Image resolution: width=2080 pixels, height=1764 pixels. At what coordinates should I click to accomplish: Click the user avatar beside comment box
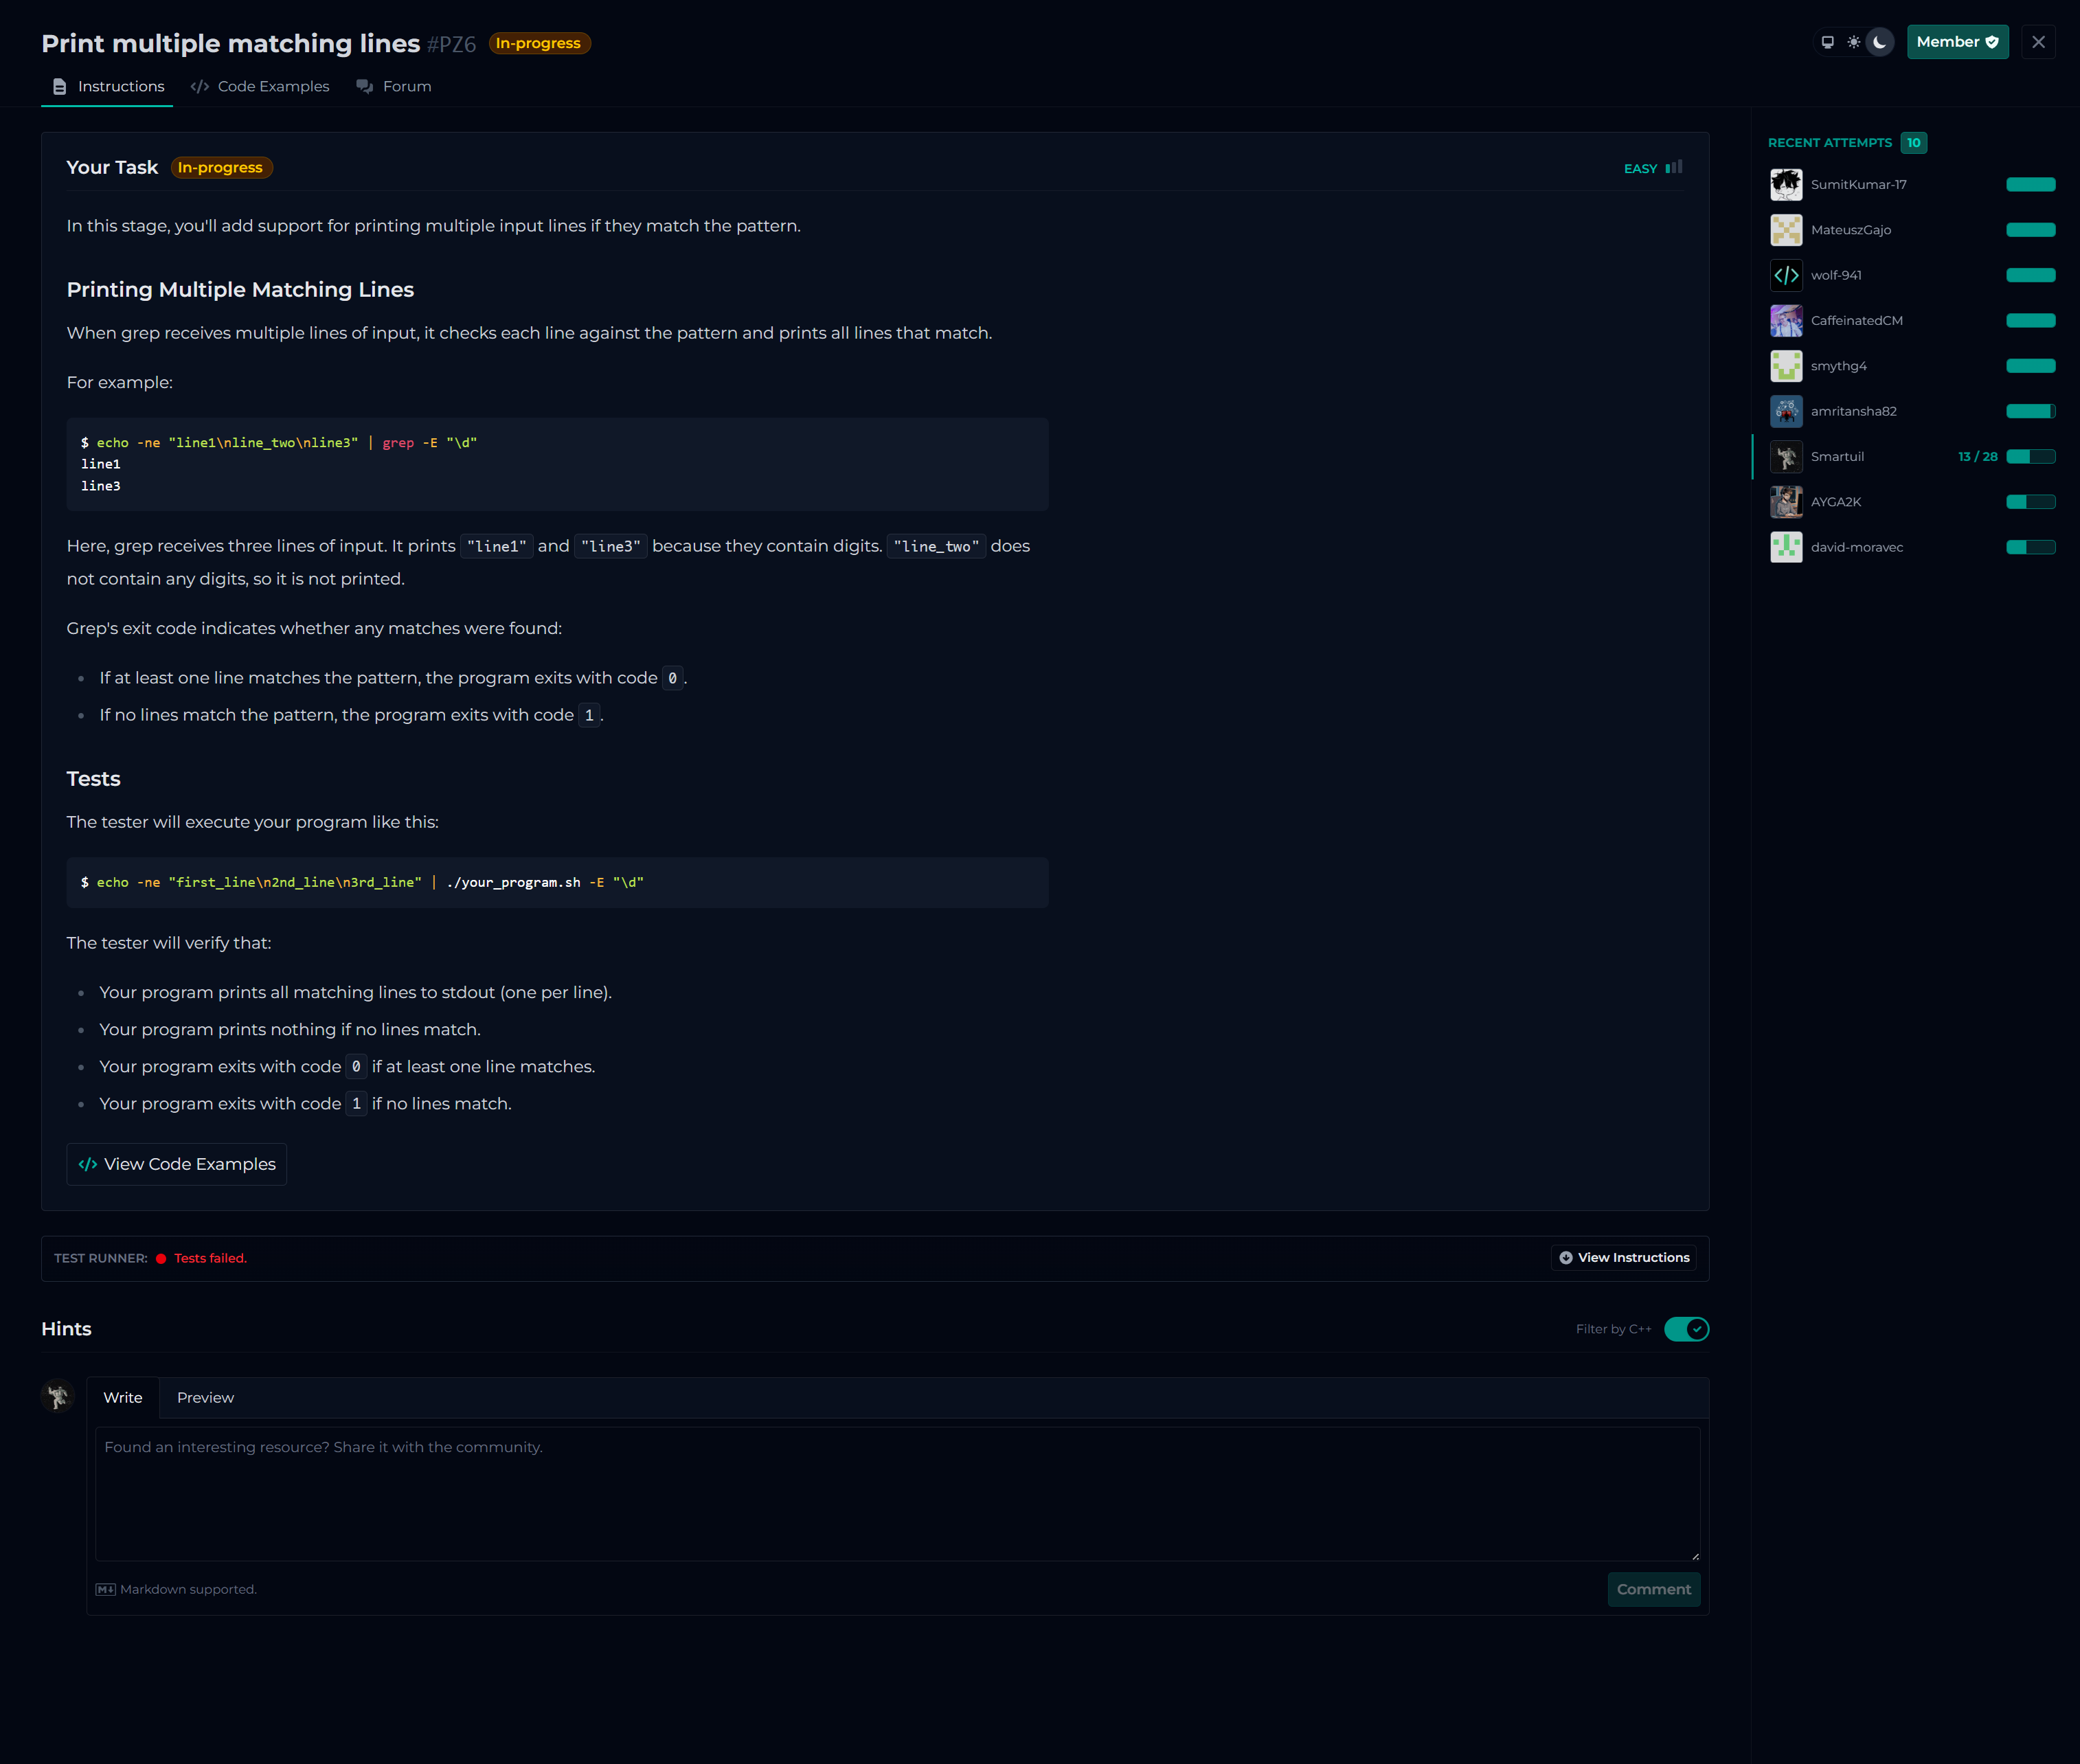58,1396
